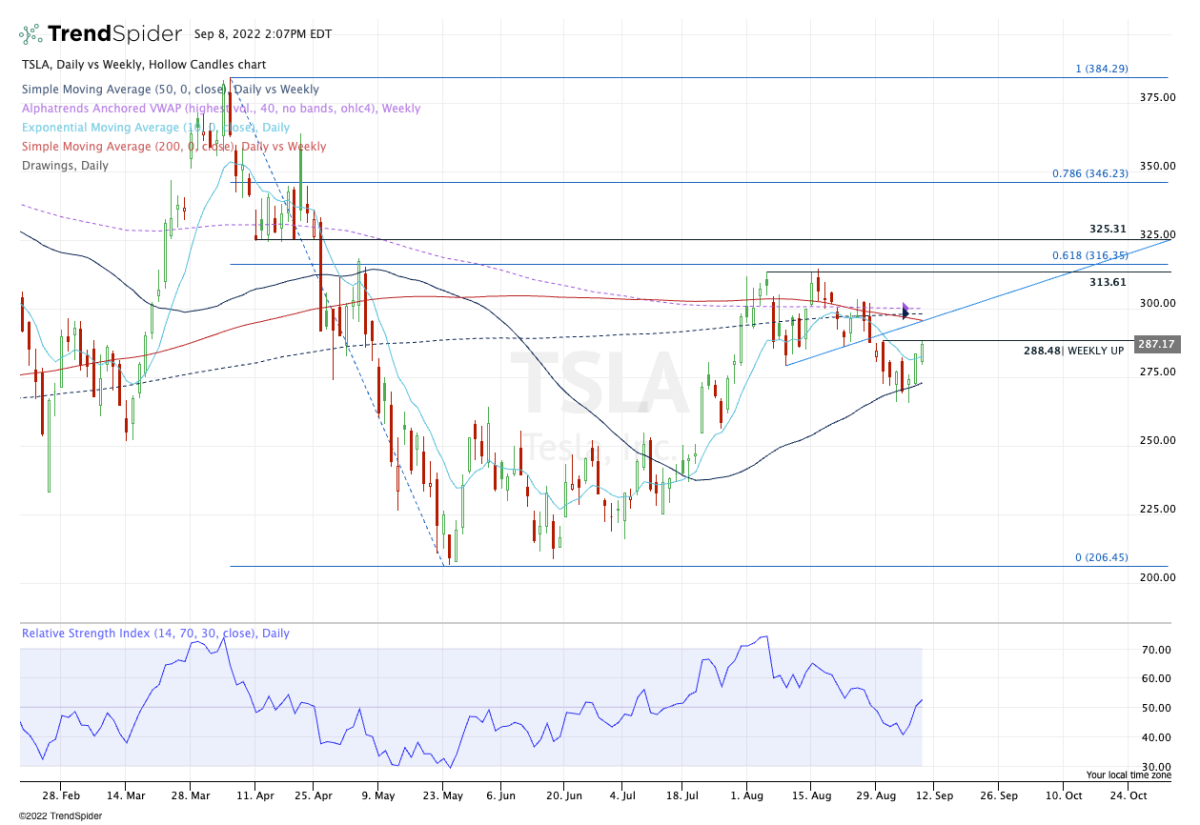This screenshot has width=1200, height=825.
Task: Open the Exponential Moving Average indicator legend
Action: [x=155, y=127]
